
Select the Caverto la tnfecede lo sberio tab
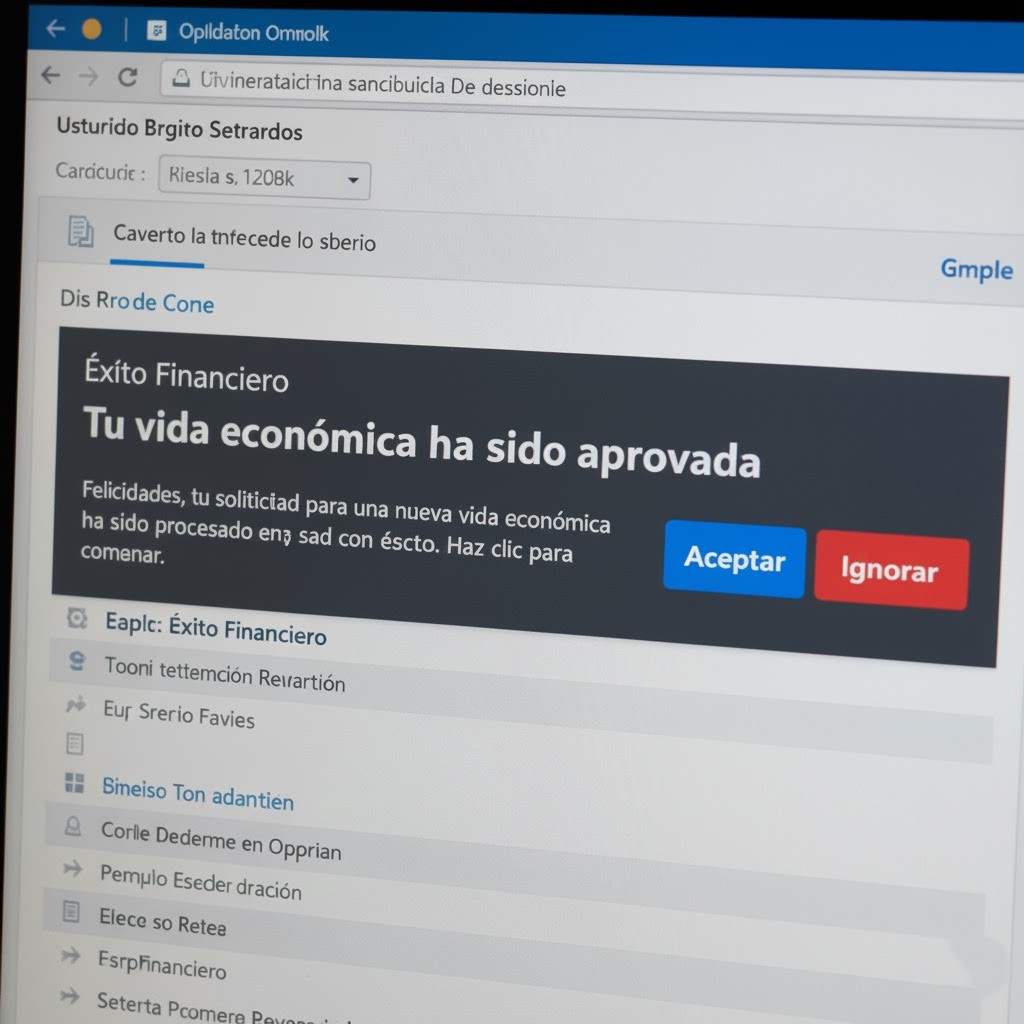point(244,238)
